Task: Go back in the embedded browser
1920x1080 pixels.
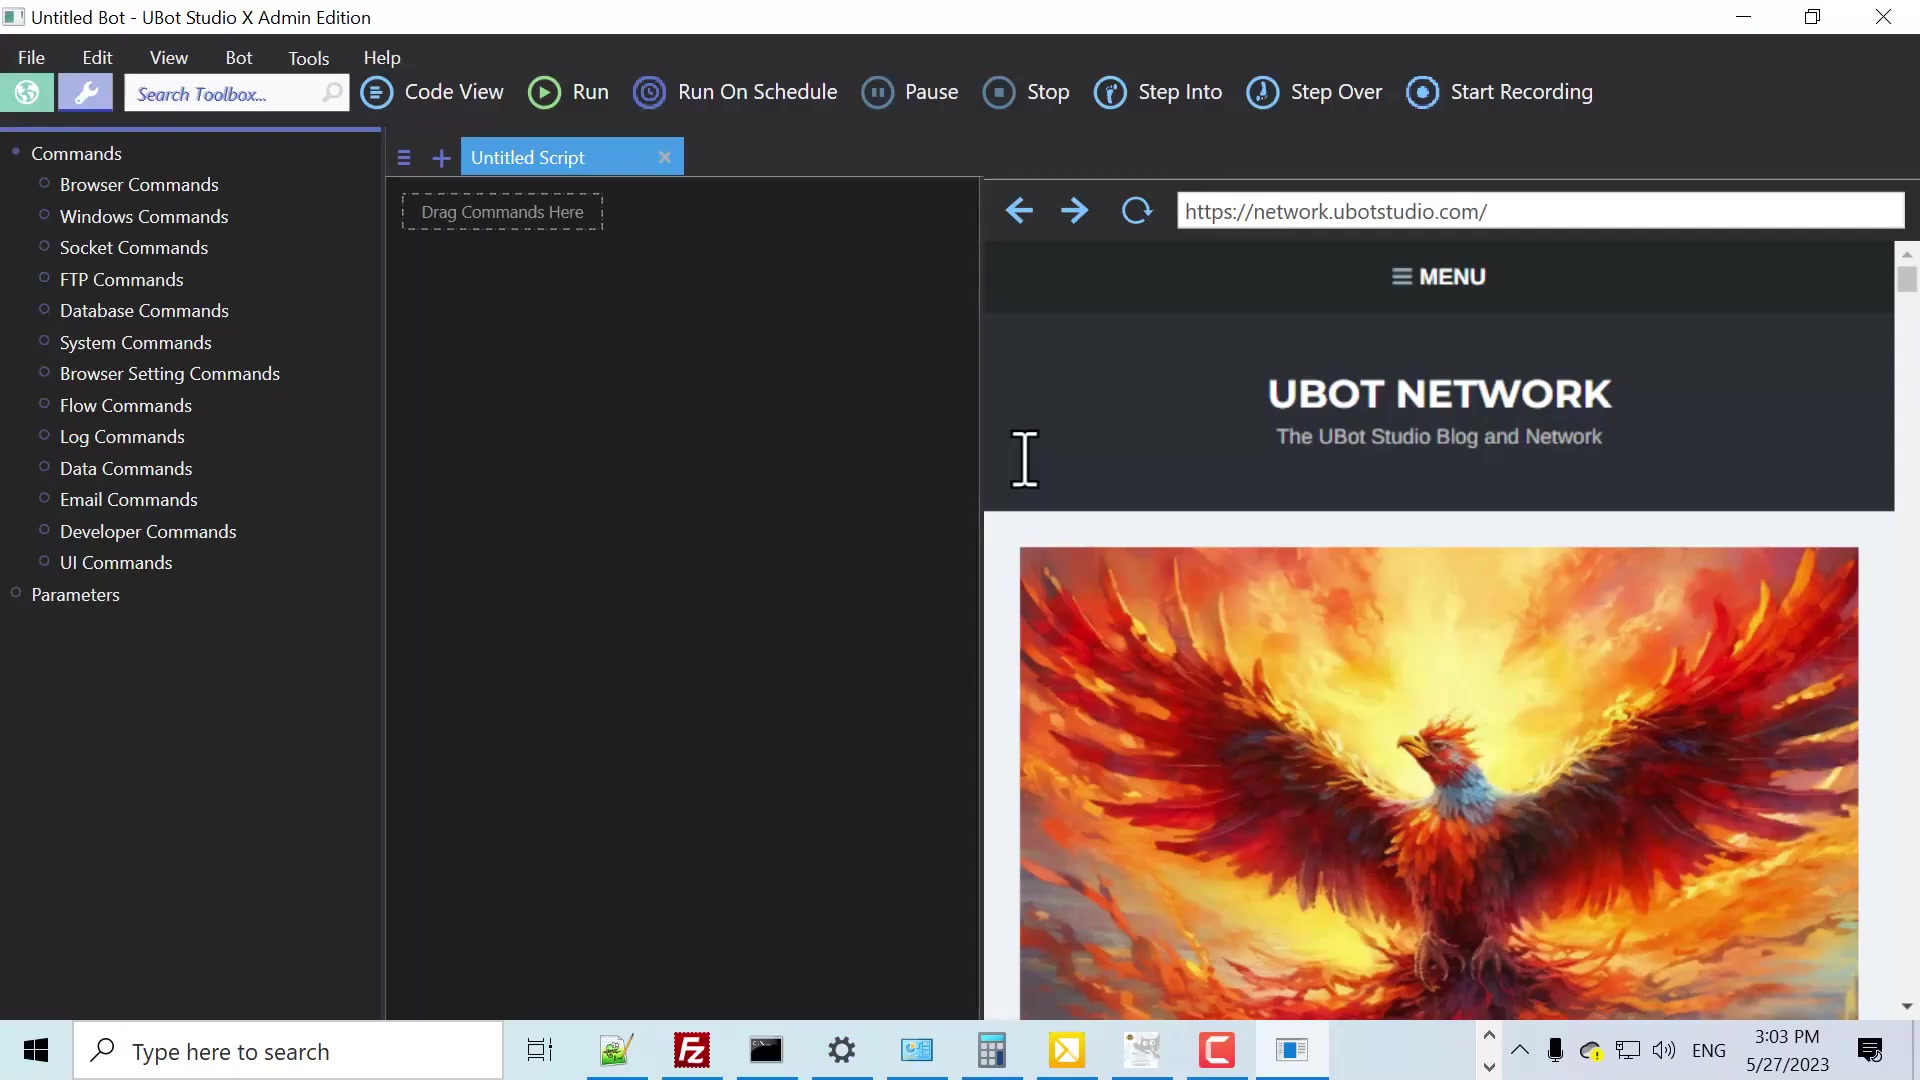Action: (1019, 211)
